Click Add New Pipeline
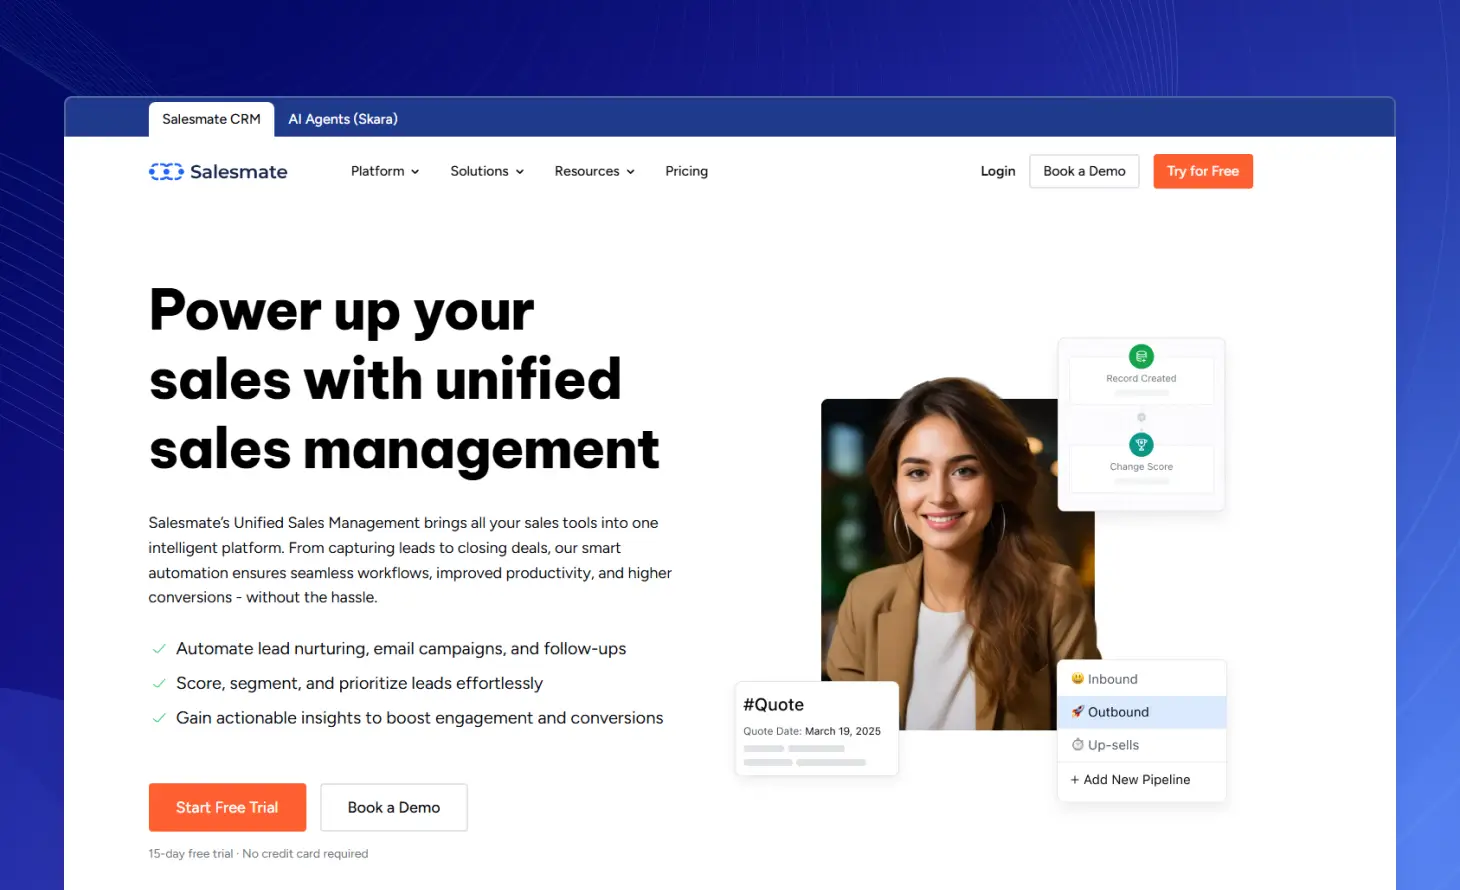 point(1130,780)
